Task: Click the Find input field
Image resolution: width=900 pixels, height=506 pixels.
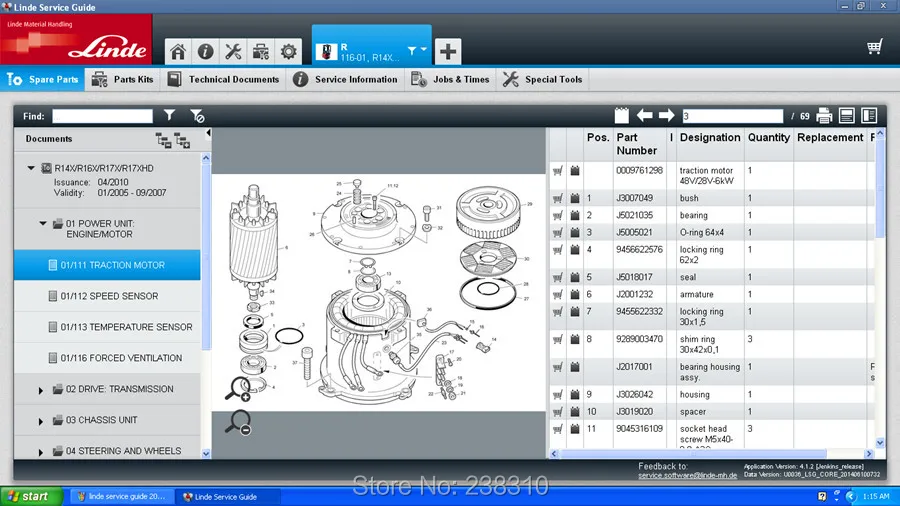Action: (102, 116)
